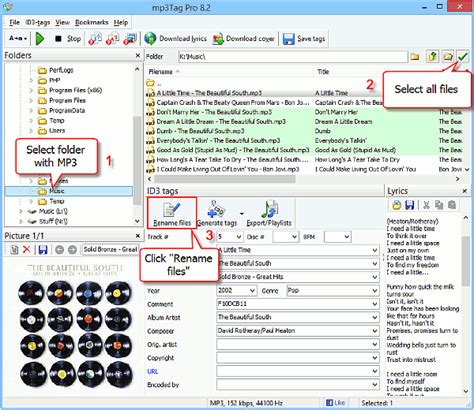This screenshot has width=474, height=410.
Task: Open the A→a case conversion dropdown
Action: 18,38
